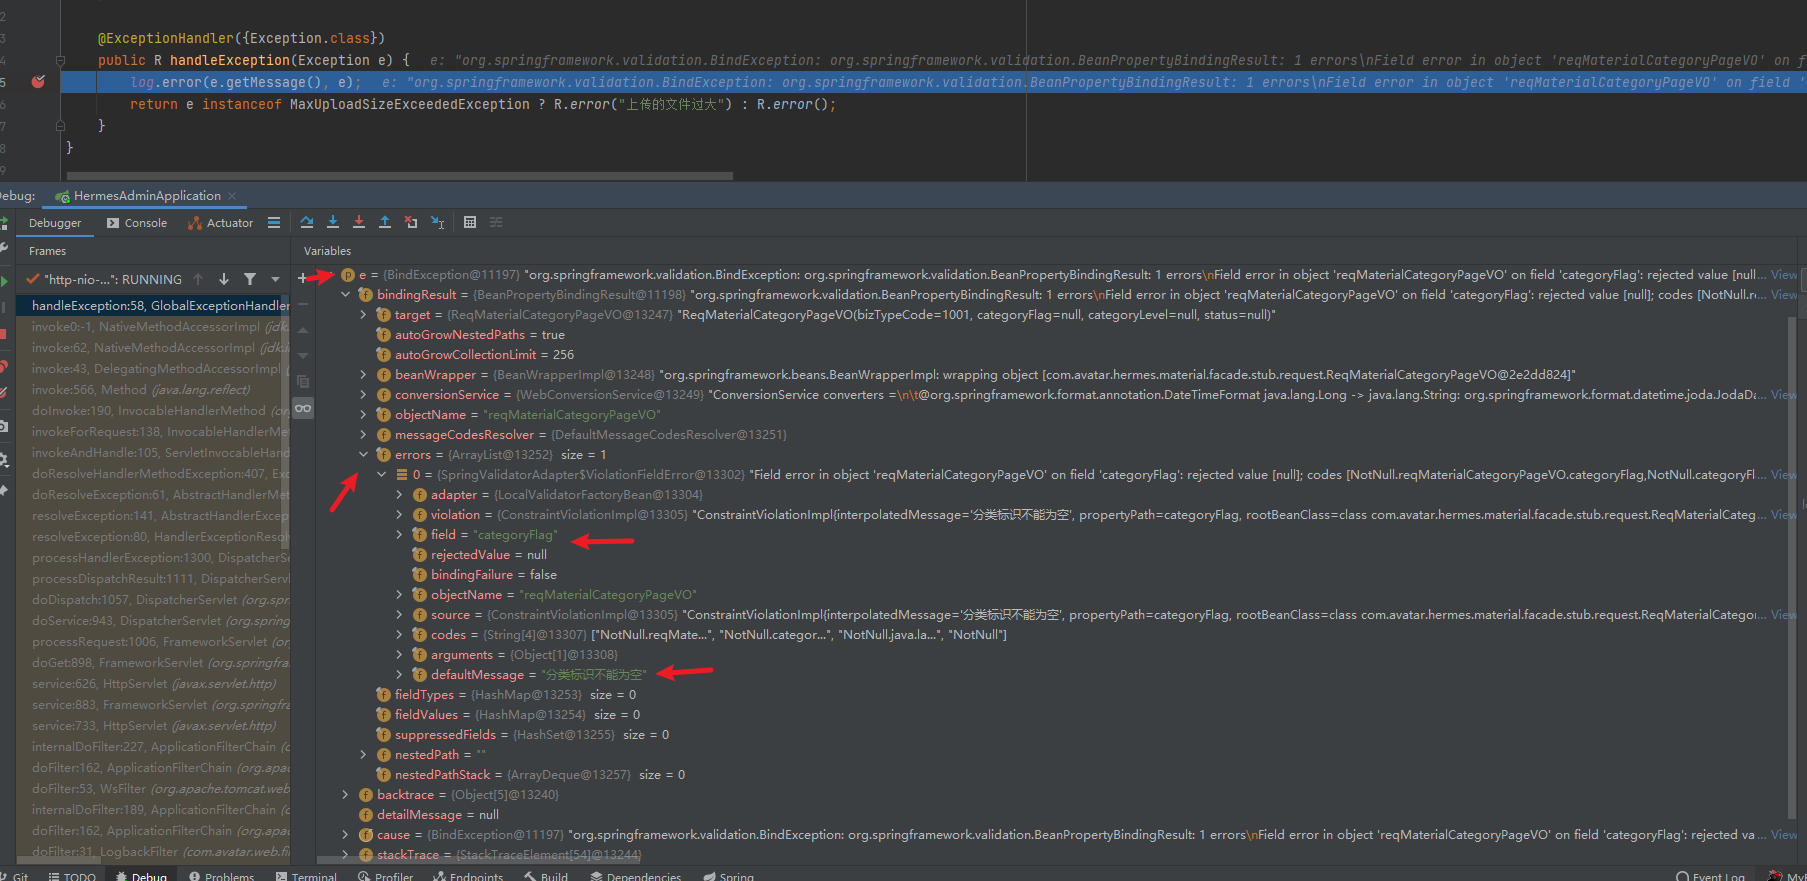Image resolution: width=1807 pixels, height=881 pixels.
Task: Close the HermesAdminApplication debug tab
Action: click(232, 196)
